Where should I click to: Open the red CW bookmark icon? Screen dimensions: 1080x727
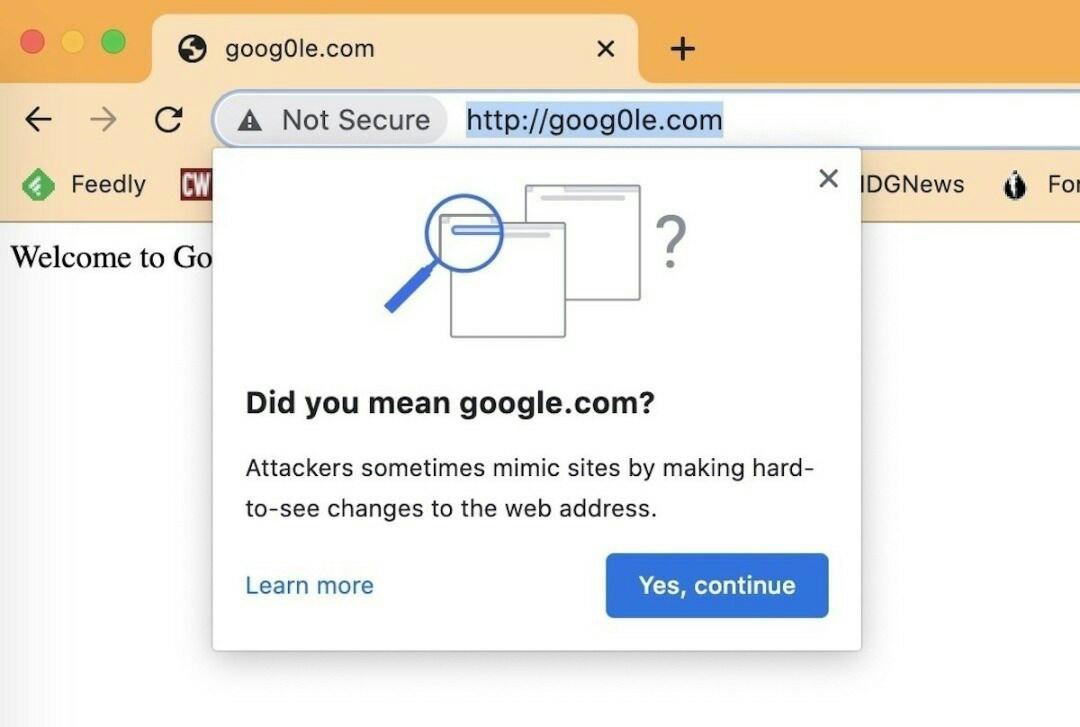(195, 185)
